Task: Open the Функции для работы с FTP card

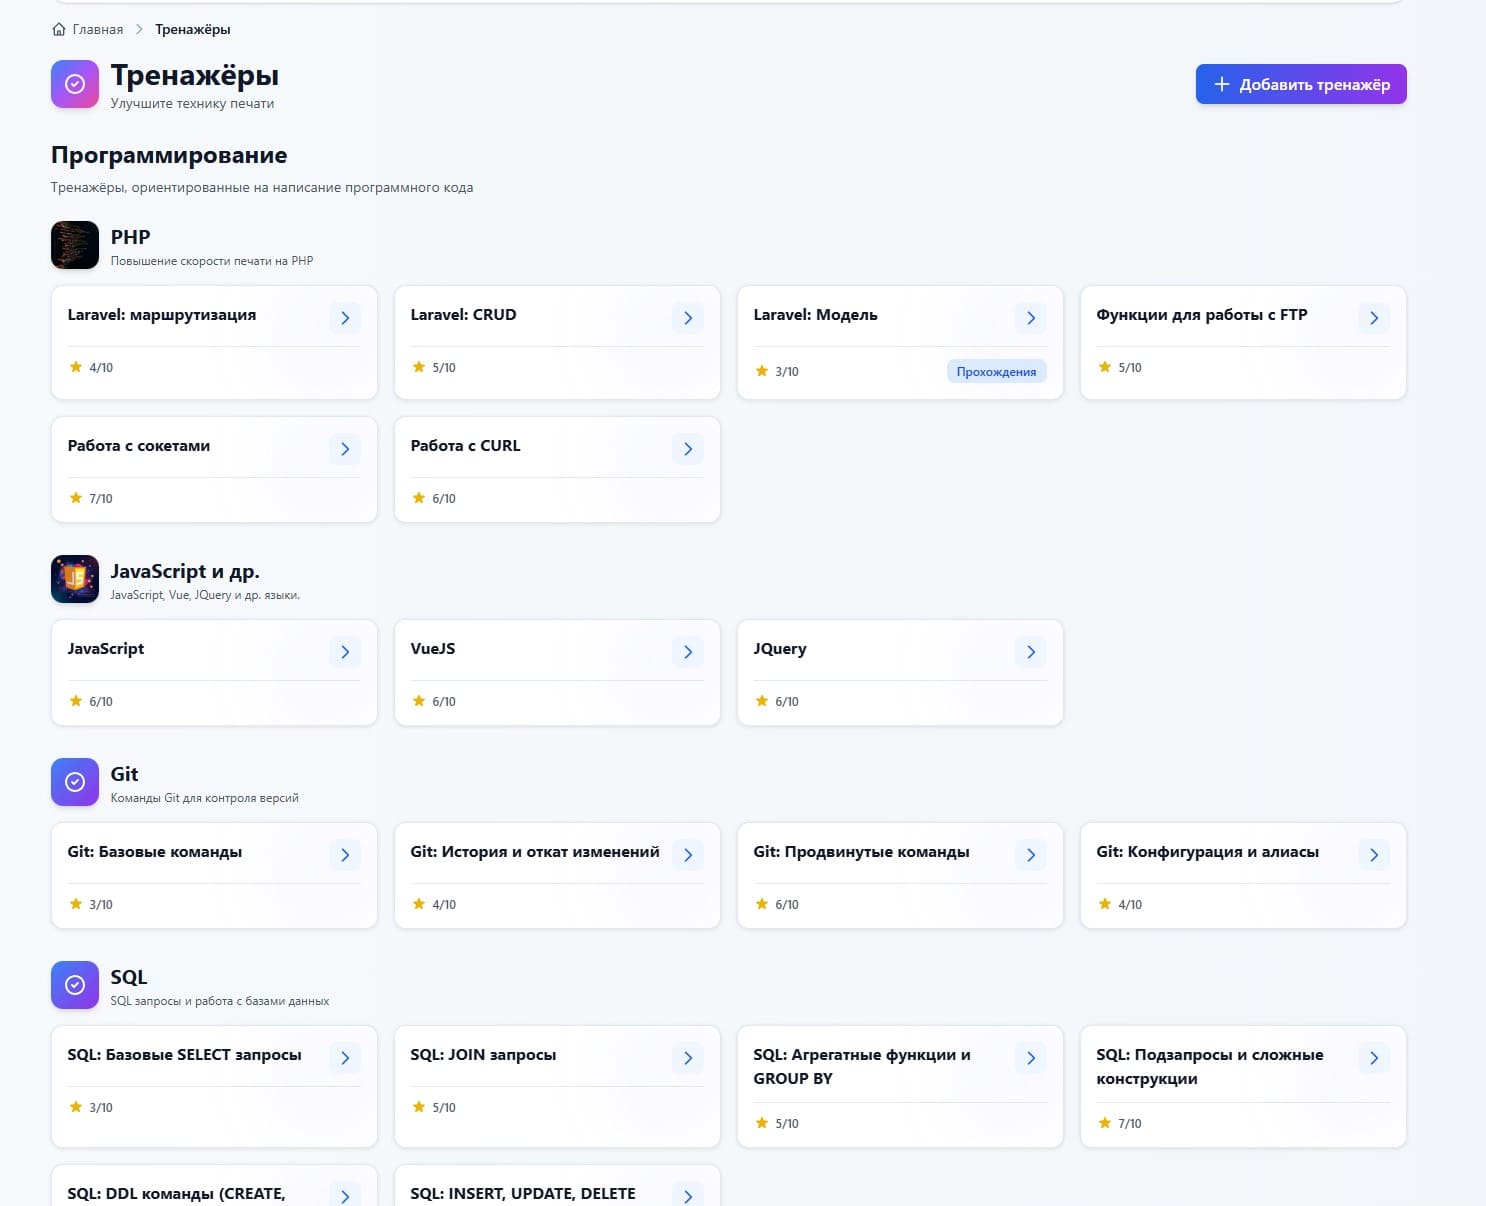Action: pyautogui.click(x=1201, y=315)
